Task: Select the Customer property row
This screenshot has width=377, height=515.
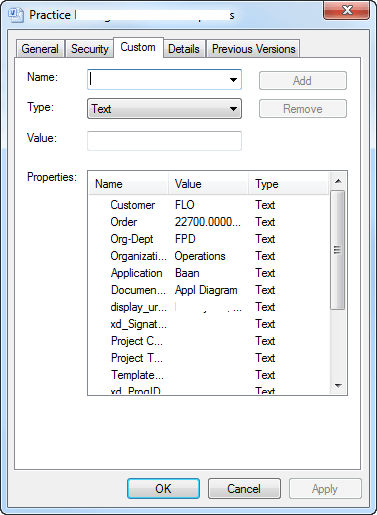Action: pyautogui.click(x=209, y=205)
